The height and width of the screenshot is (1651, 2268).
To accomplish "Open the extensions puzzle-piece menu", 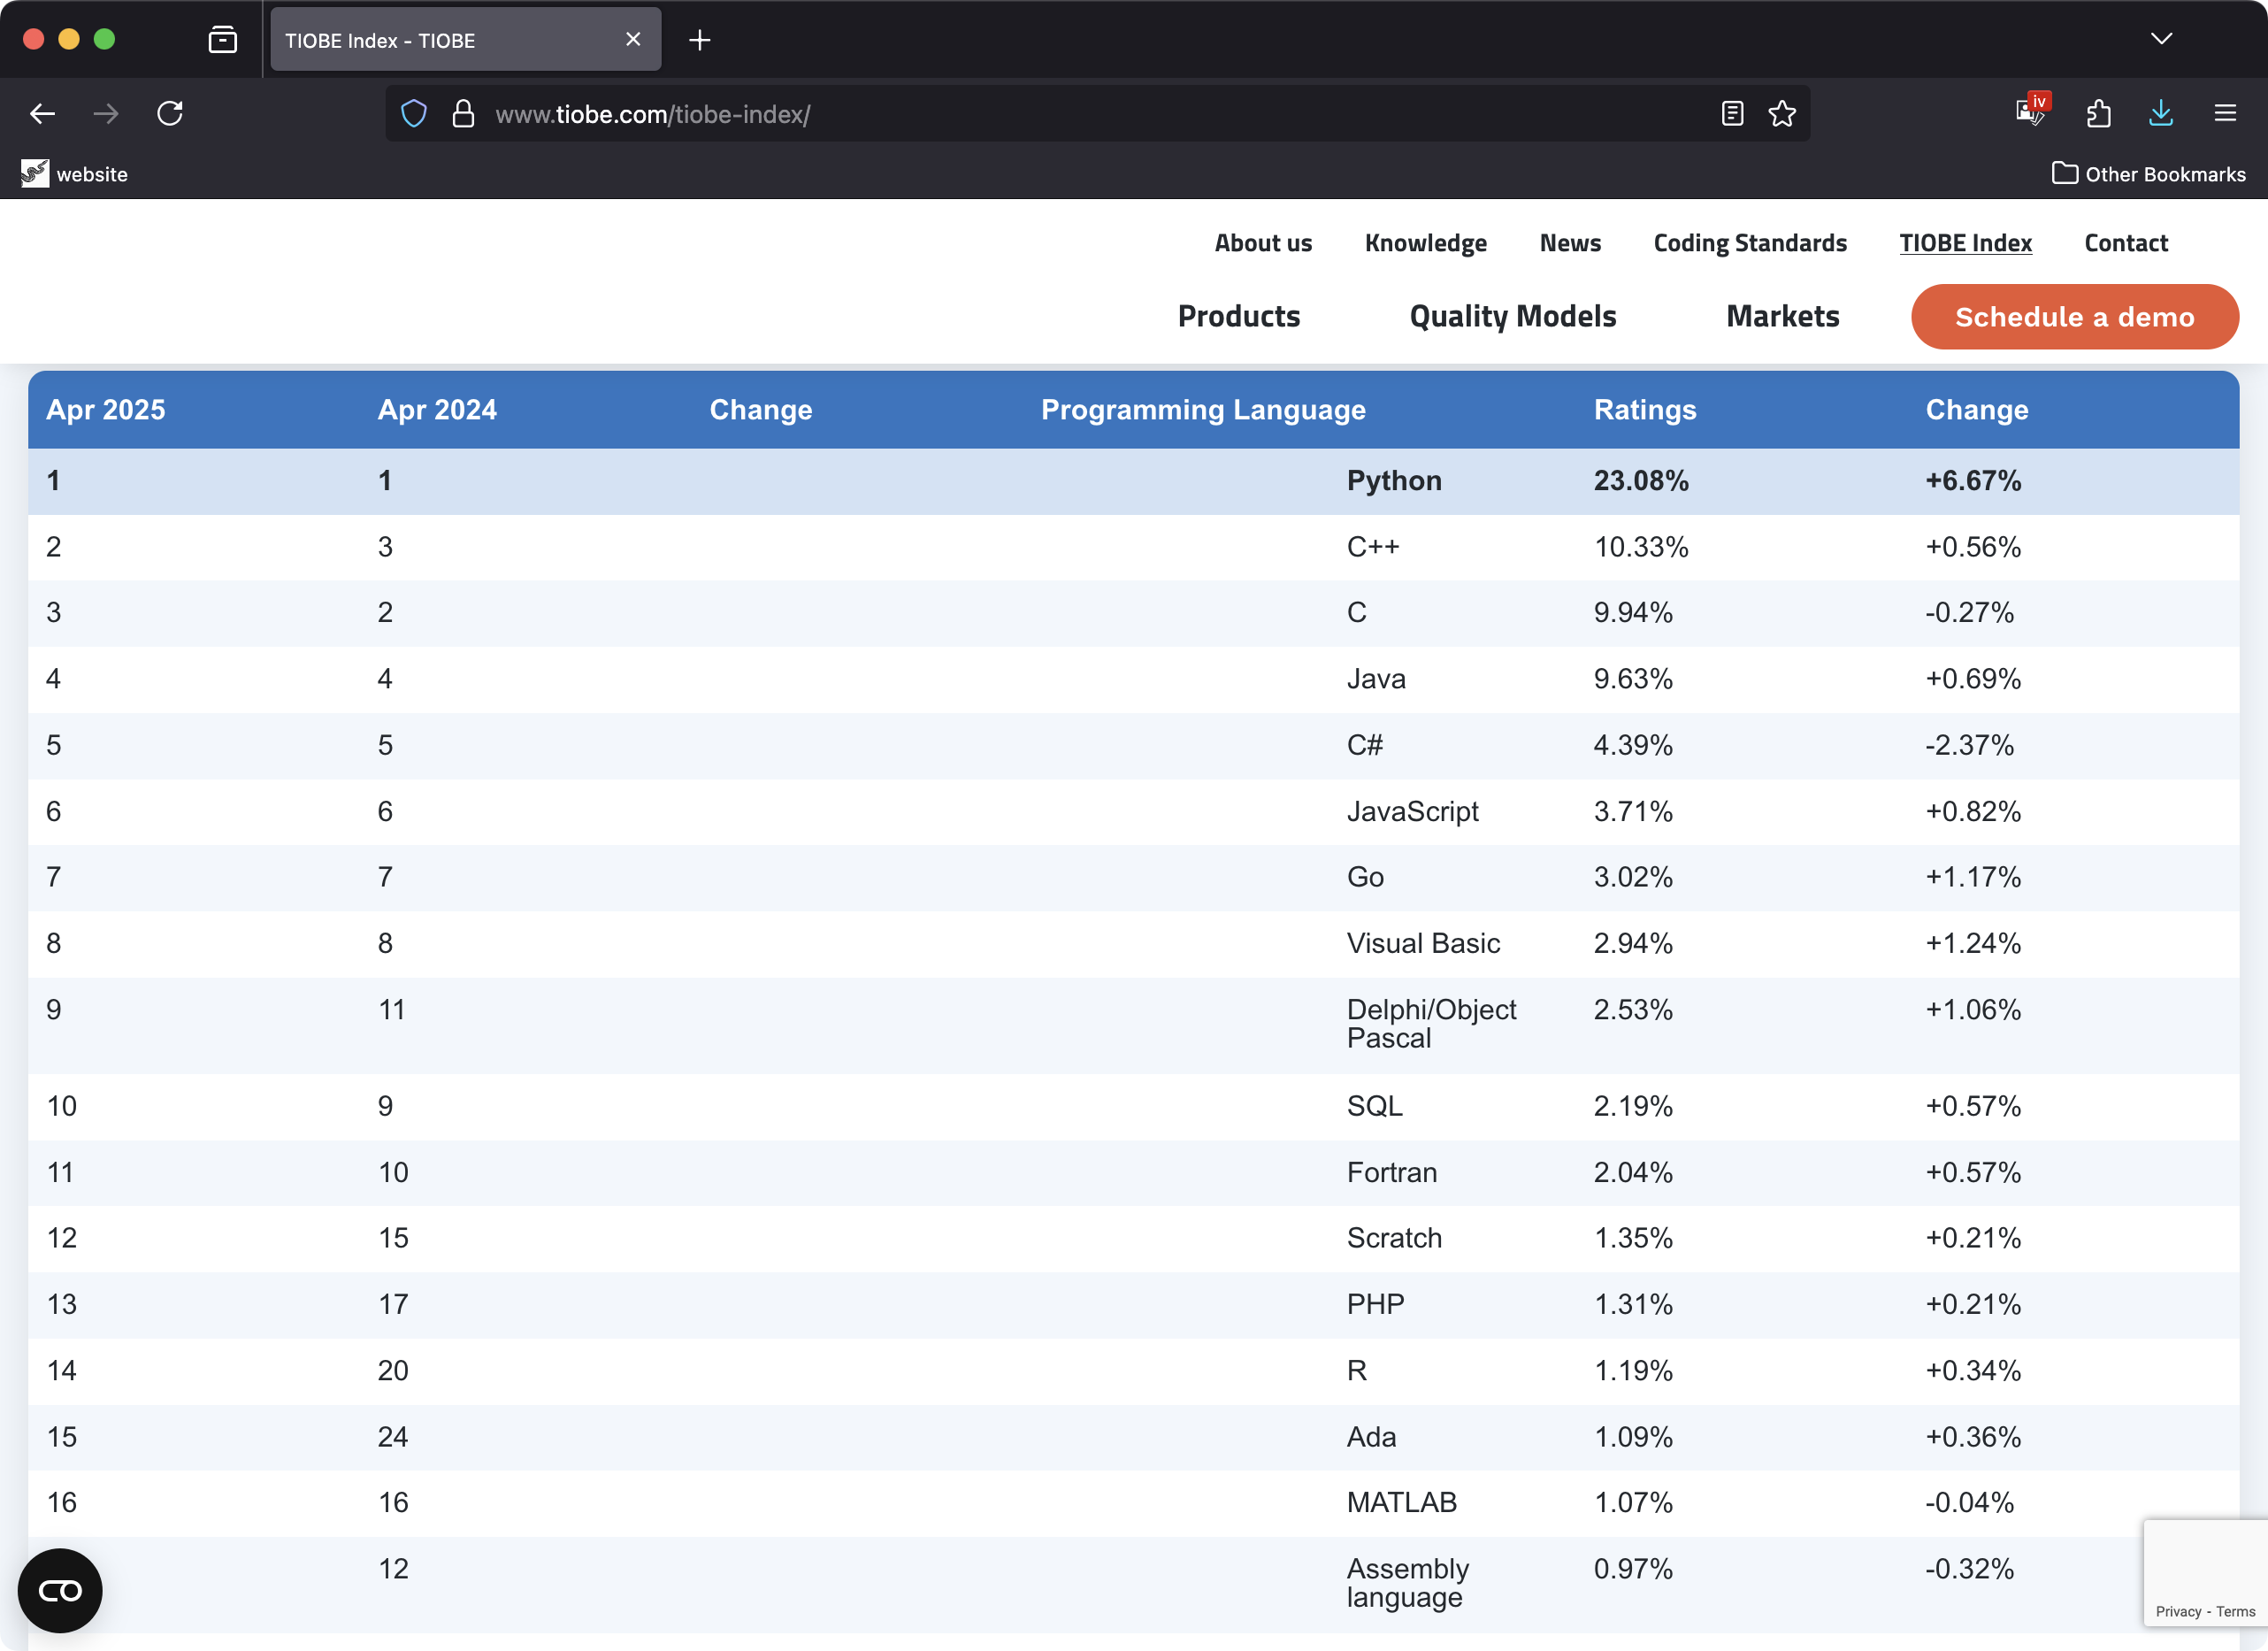I will [2098, 114].
